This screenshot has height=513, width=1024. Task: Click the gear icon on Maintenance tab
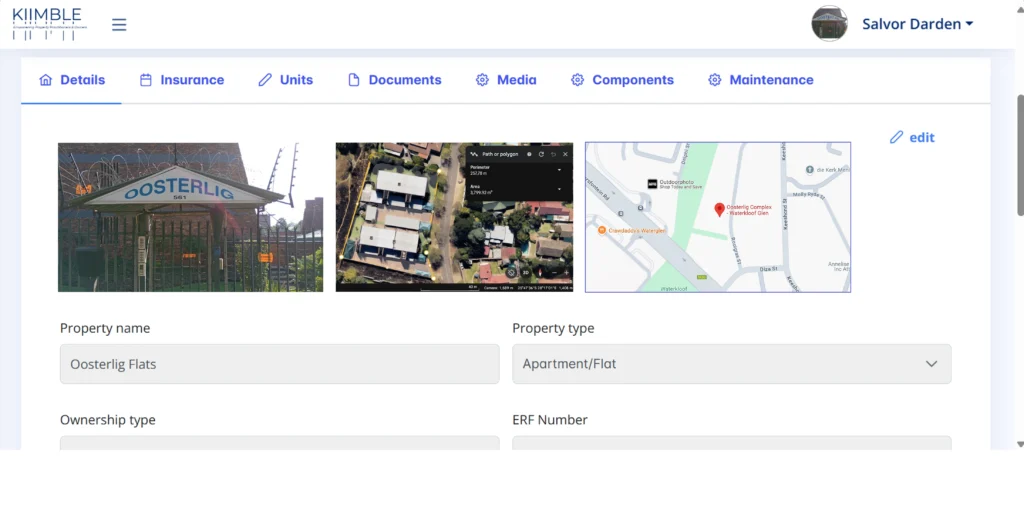714,80
